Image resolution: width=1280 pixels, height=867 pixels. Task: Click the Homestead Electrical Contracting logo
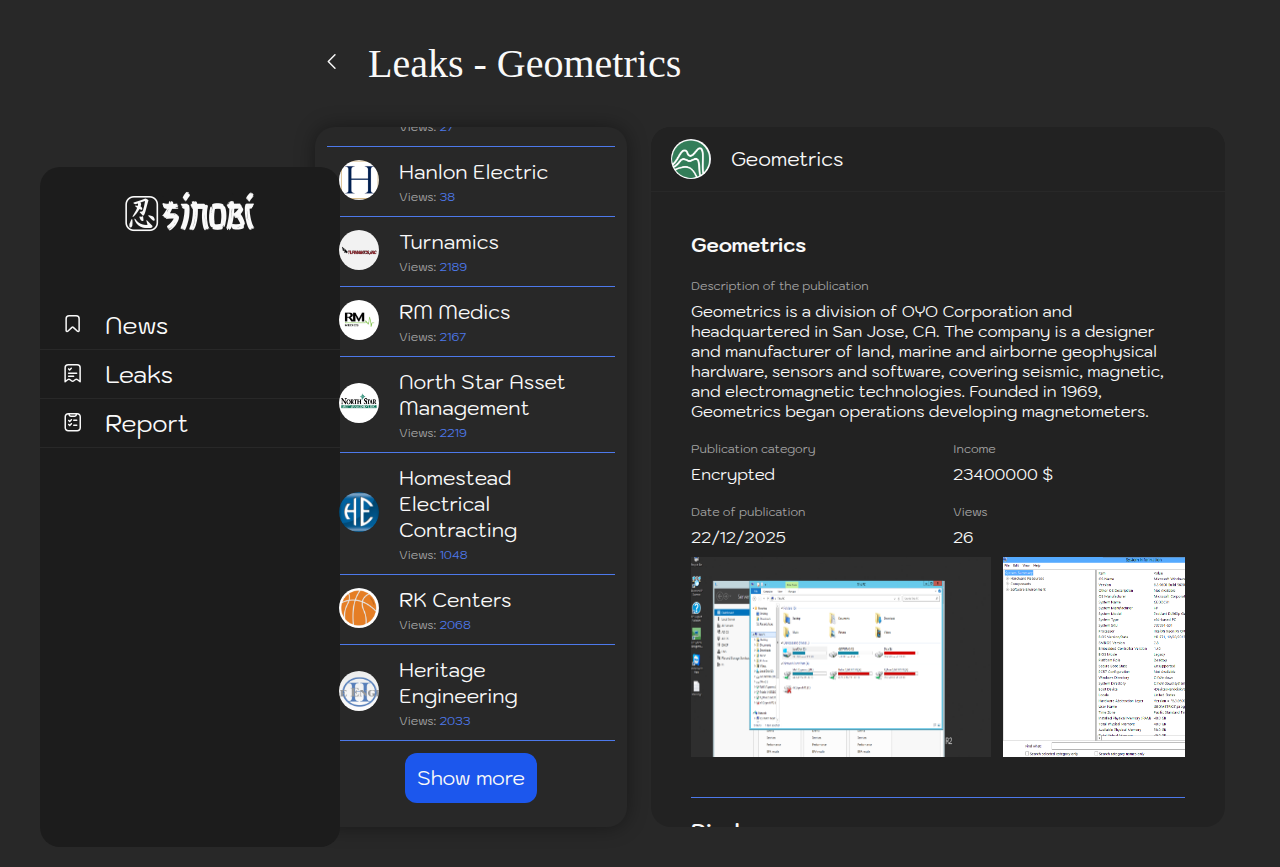point(359,511)
